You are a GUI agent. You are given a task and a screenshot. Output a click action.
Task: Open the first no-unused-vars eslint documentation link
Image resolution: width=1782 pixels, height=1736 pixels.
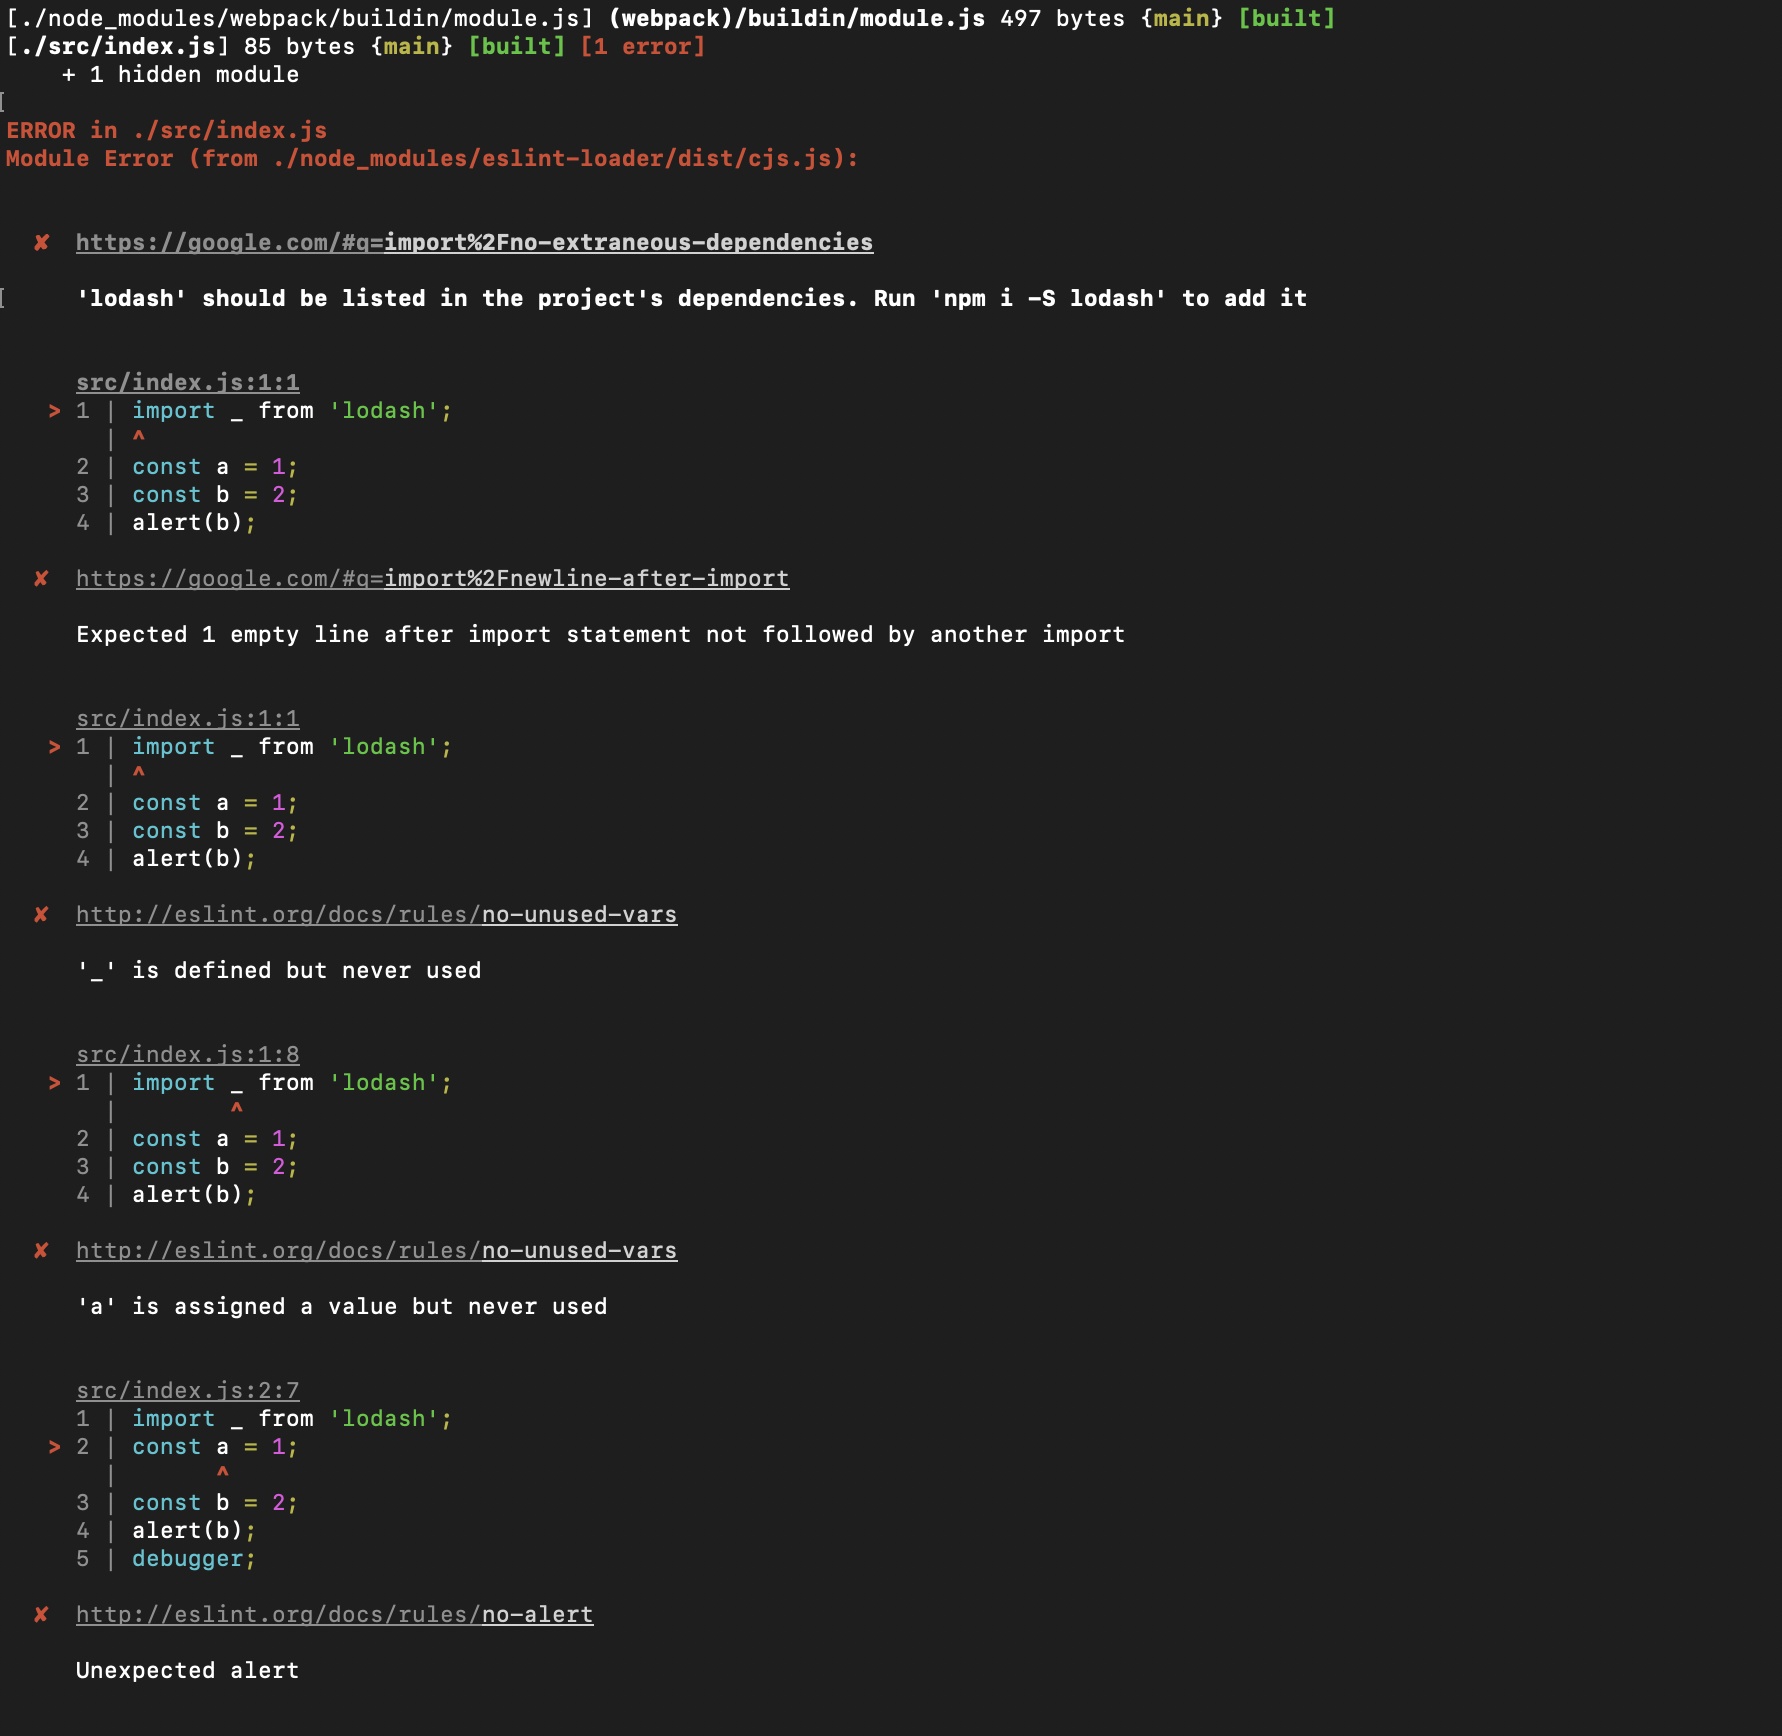pos(376,914)
